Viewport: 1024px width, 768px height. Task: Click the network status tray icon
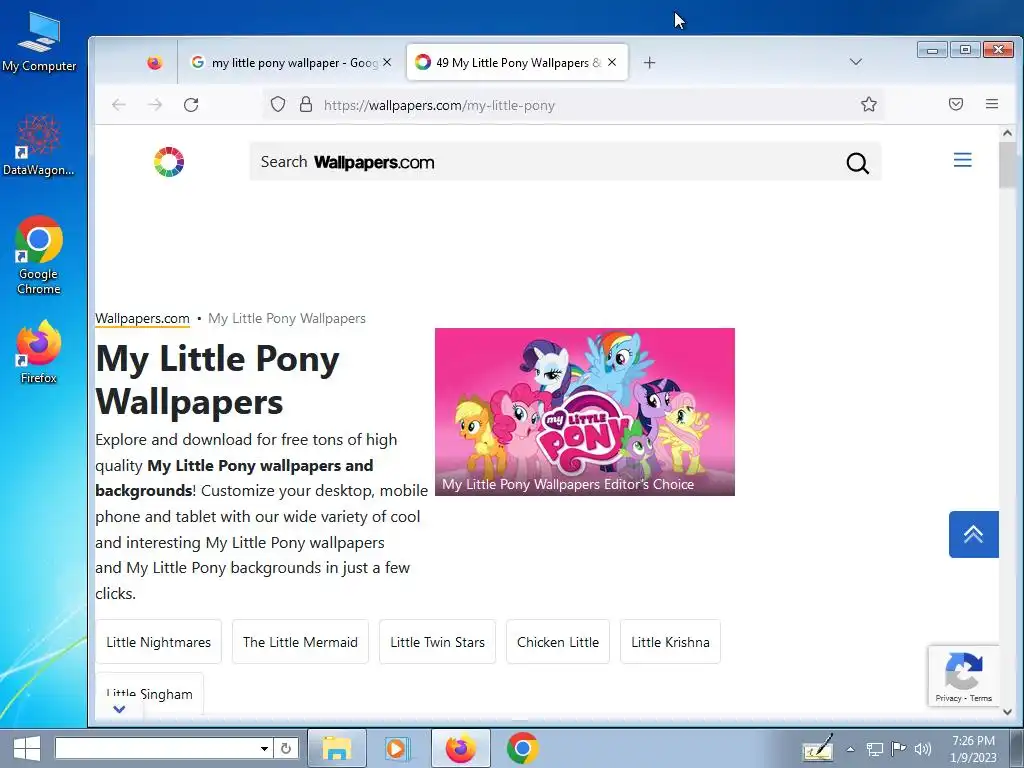tap(874, 749)
